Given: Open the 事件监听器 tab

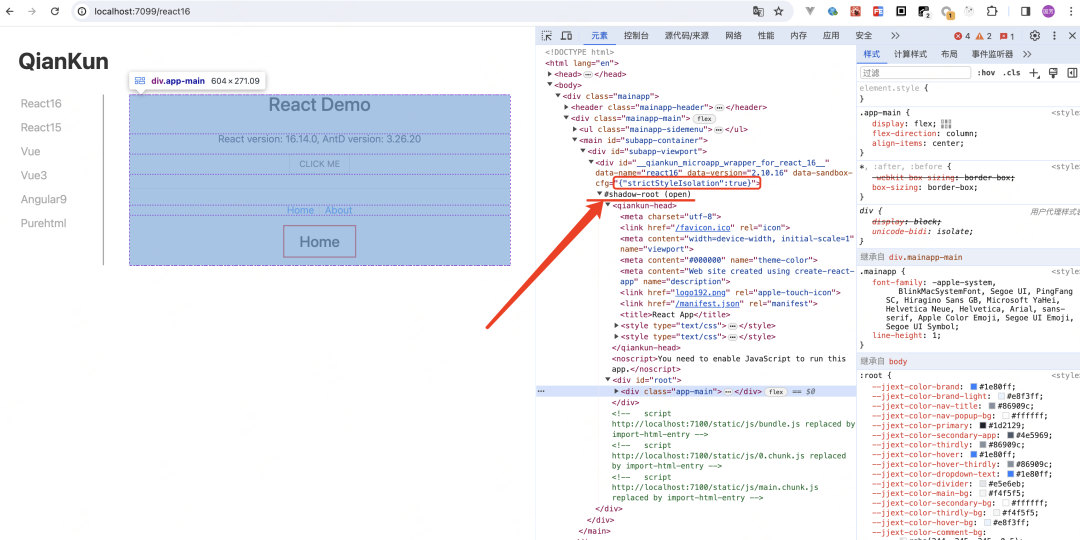Looking at the screenshot, I should pos(992,54).
